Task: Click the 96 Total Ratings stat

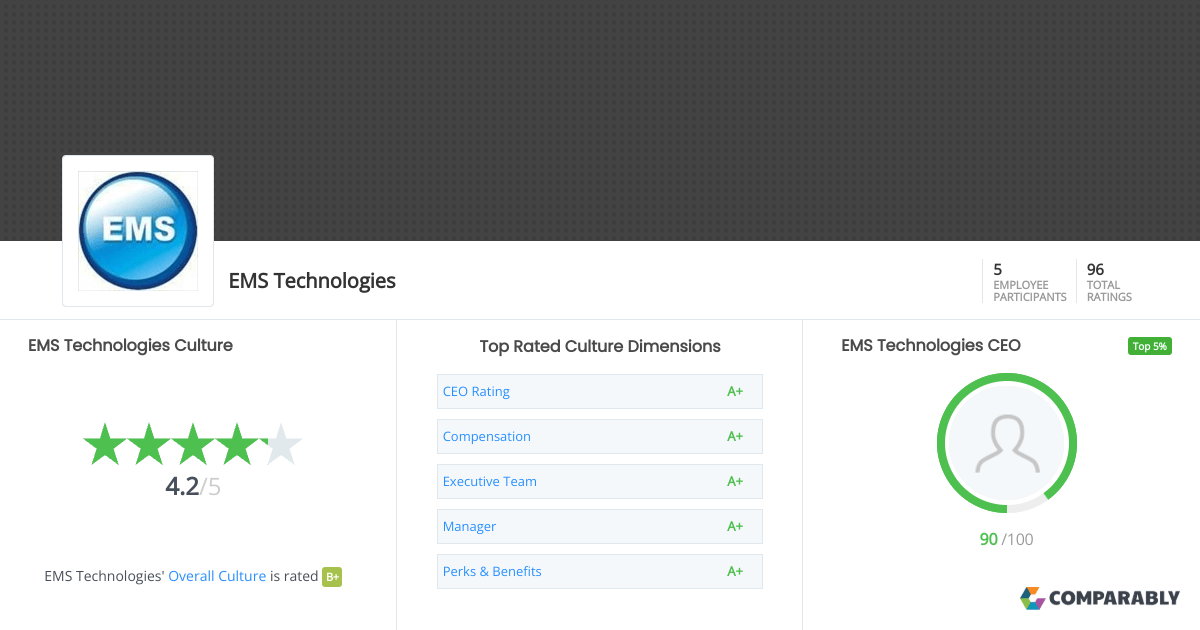Action: click(x=1108, y=281)
